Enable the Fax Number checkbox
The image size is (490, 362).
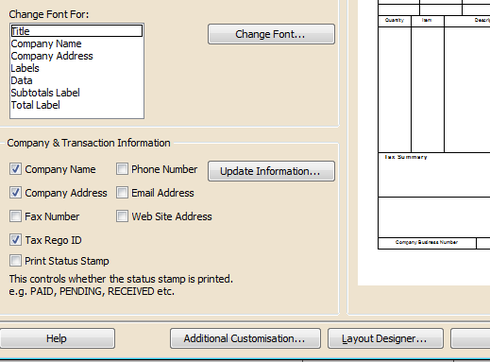[x=15, y=216]
